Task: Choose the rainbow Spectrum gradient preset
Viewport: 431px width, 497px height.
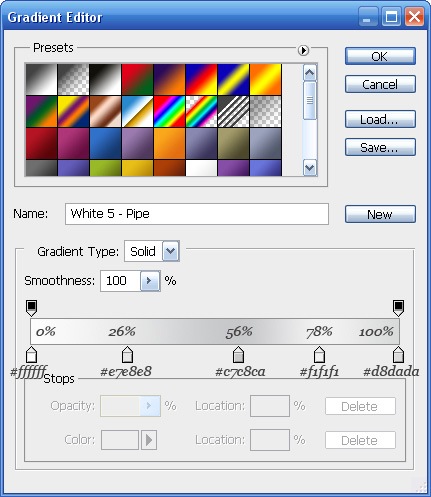Action: [169, 112]
